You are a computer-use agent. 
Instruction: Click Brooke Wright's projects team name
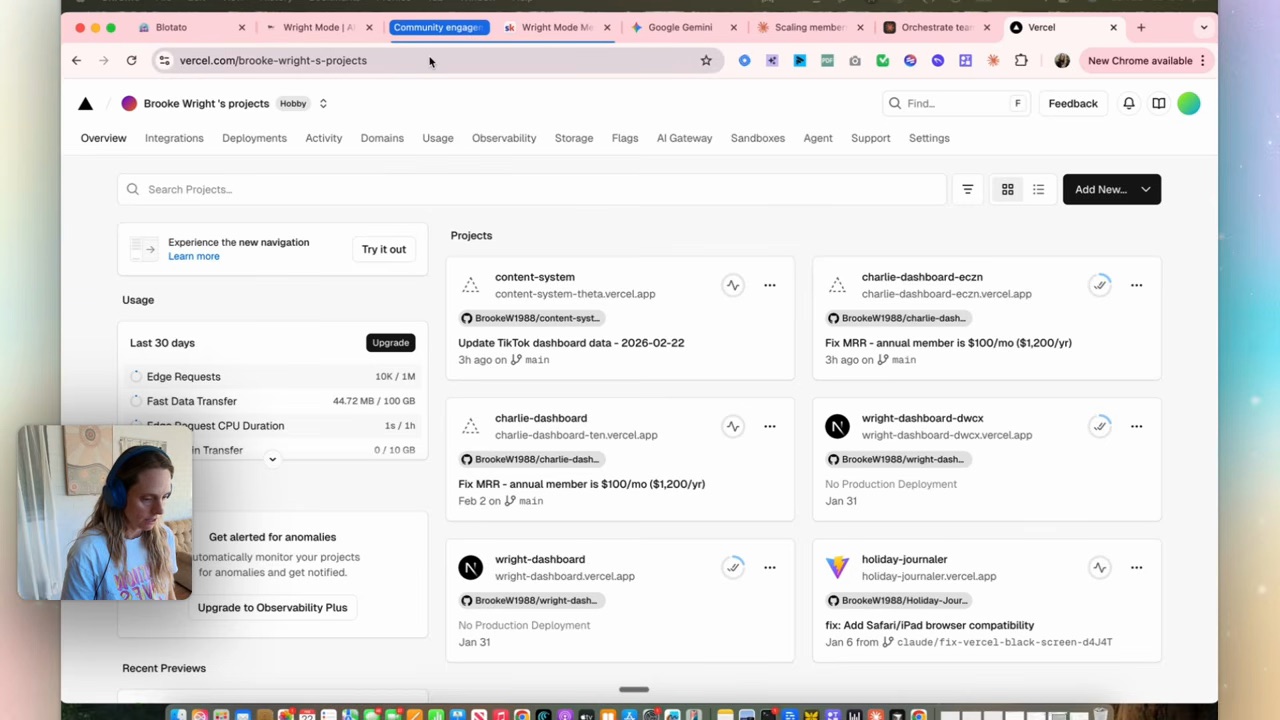206,103
